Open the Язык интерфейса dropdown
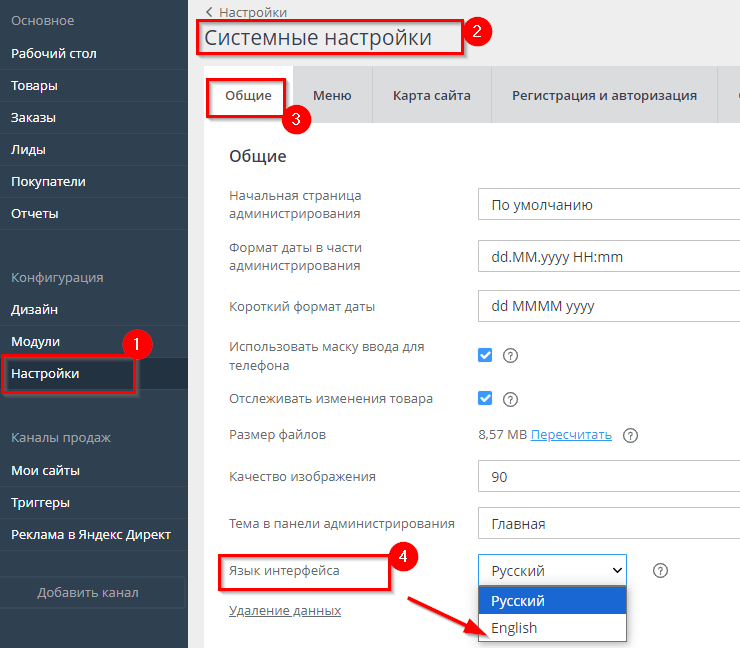740x648 pixels. 552,570
